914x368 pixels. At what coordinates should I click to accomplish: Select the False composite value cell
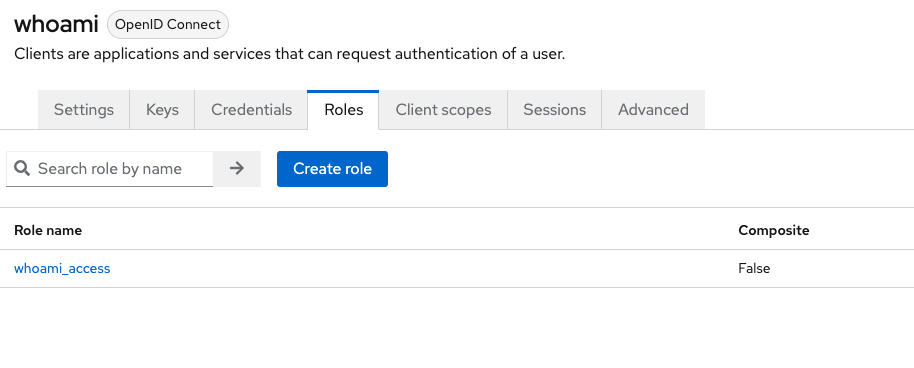(x=754, y=268)
